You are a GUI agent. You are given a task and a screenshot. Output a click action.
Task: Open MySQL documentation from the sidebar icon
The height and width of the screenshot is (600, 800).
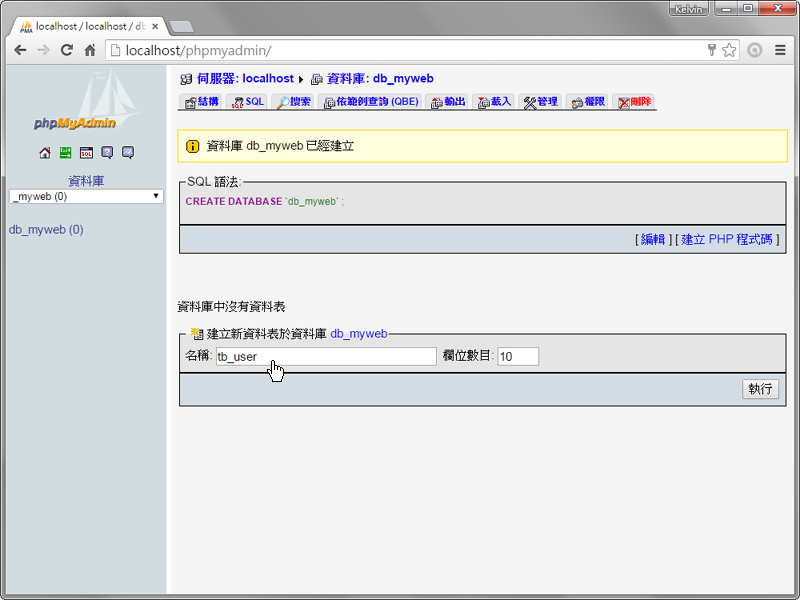tap(128, 152)
